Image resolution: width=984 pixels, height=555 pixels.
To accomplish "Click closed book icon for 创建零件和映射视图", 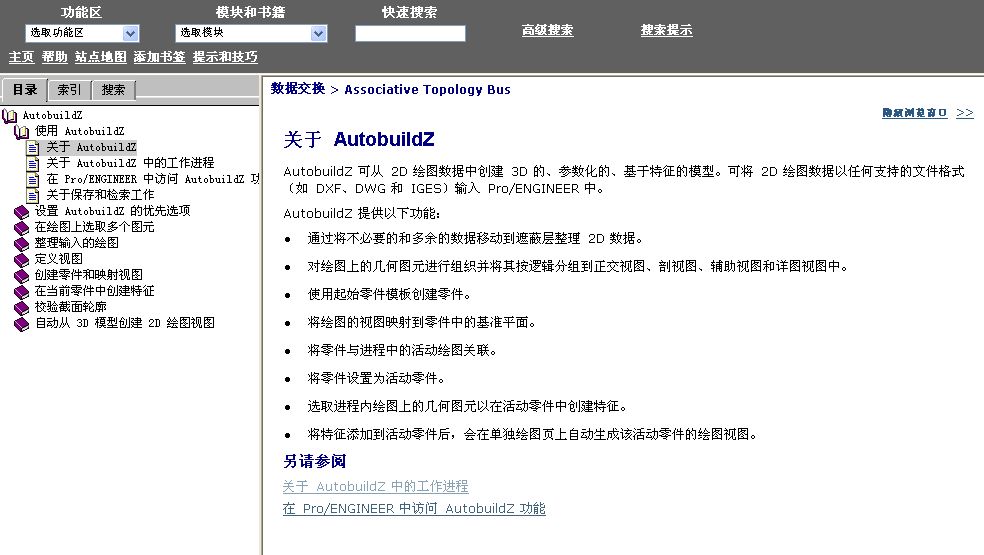I will 21,276.
